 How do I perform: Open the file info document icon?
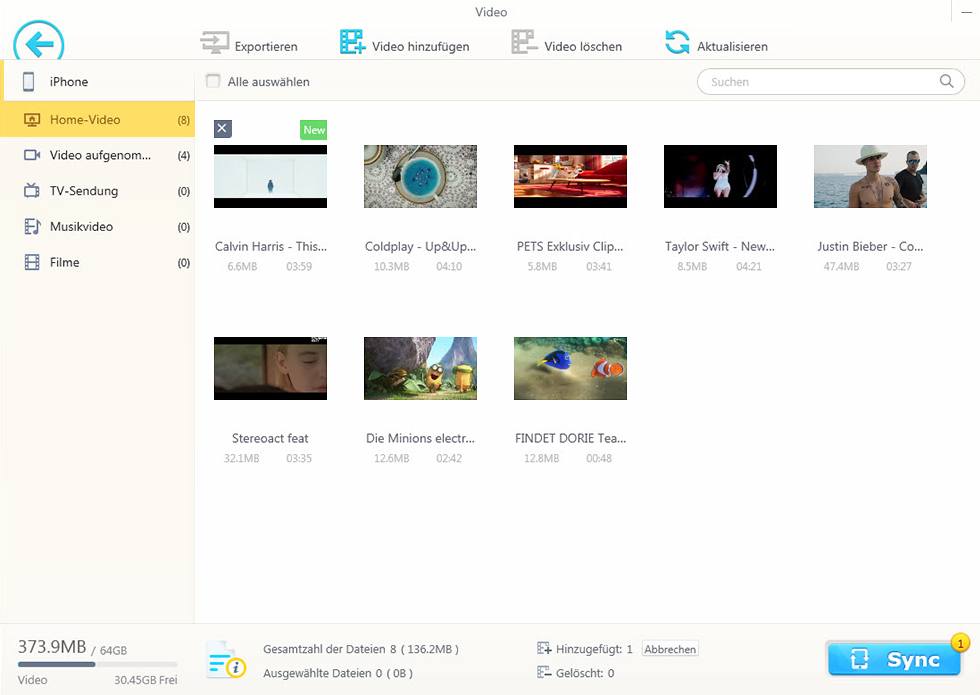(226, 660)
